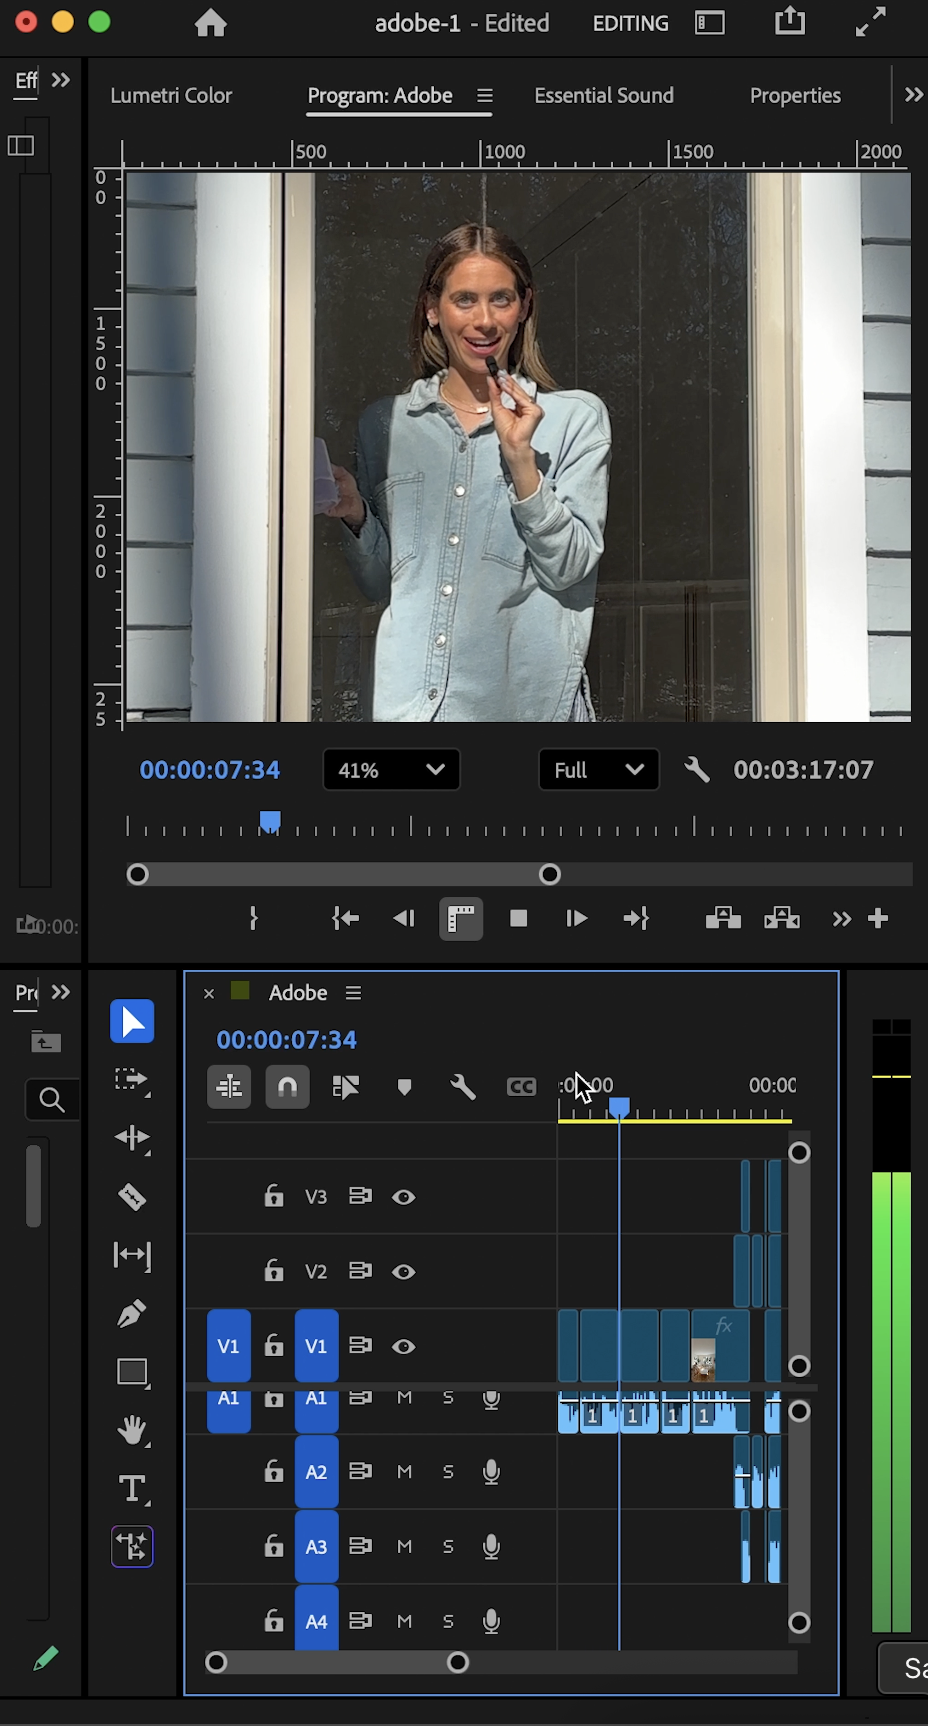Viewport: 928px width, 1726px height.
Task: Select the Razor tool
Action: pyautogui.click(x=132, y=1196)
